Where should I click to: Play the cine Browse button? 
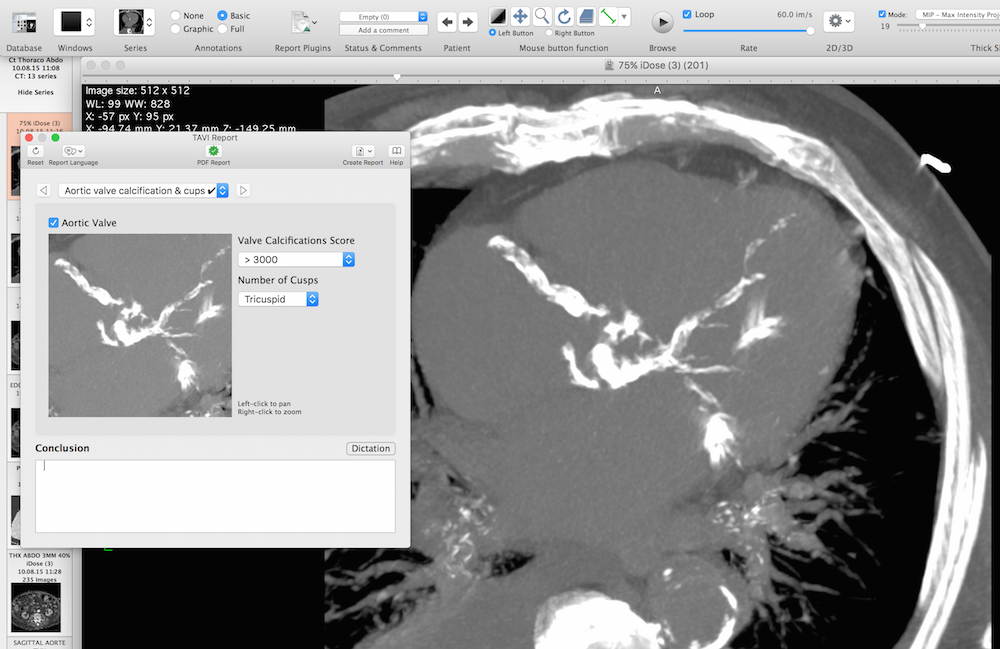tap(663, 22)
